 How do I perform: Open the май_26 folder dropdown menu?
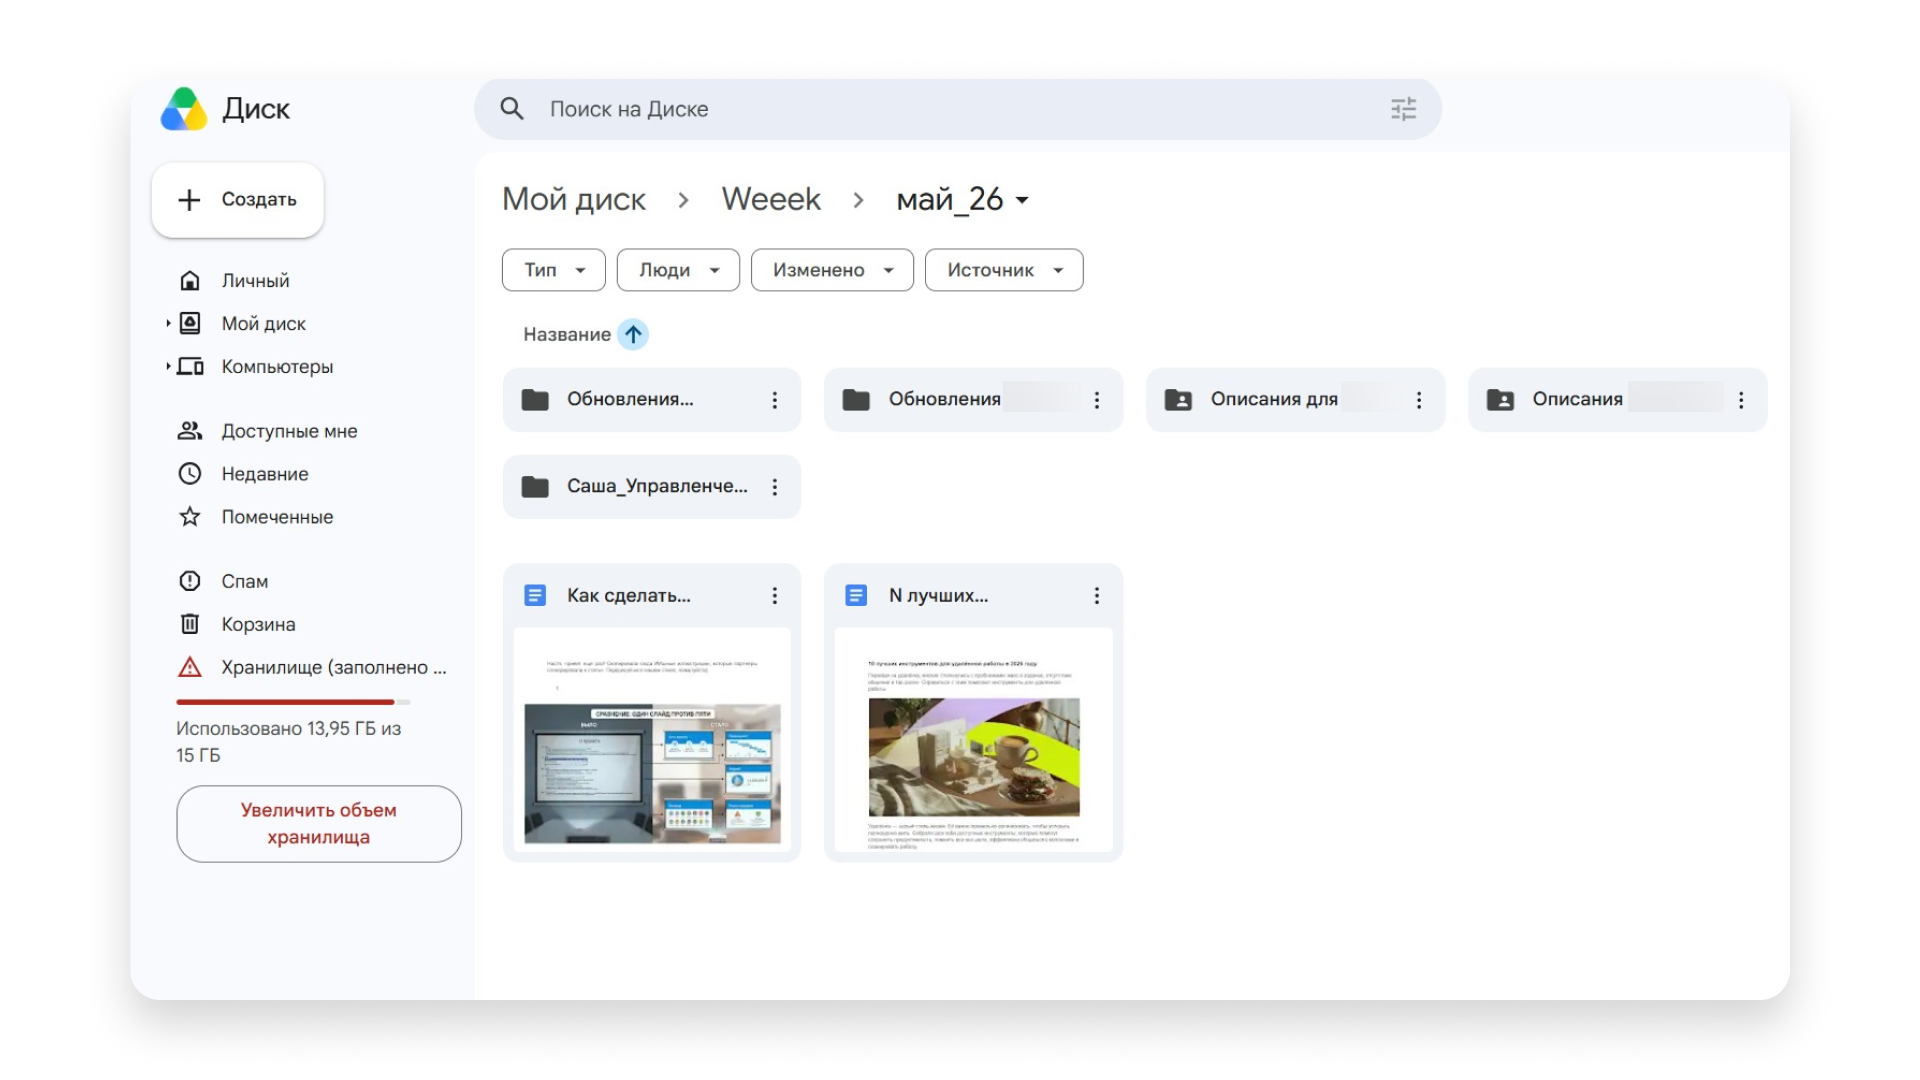click(1022, 200)
